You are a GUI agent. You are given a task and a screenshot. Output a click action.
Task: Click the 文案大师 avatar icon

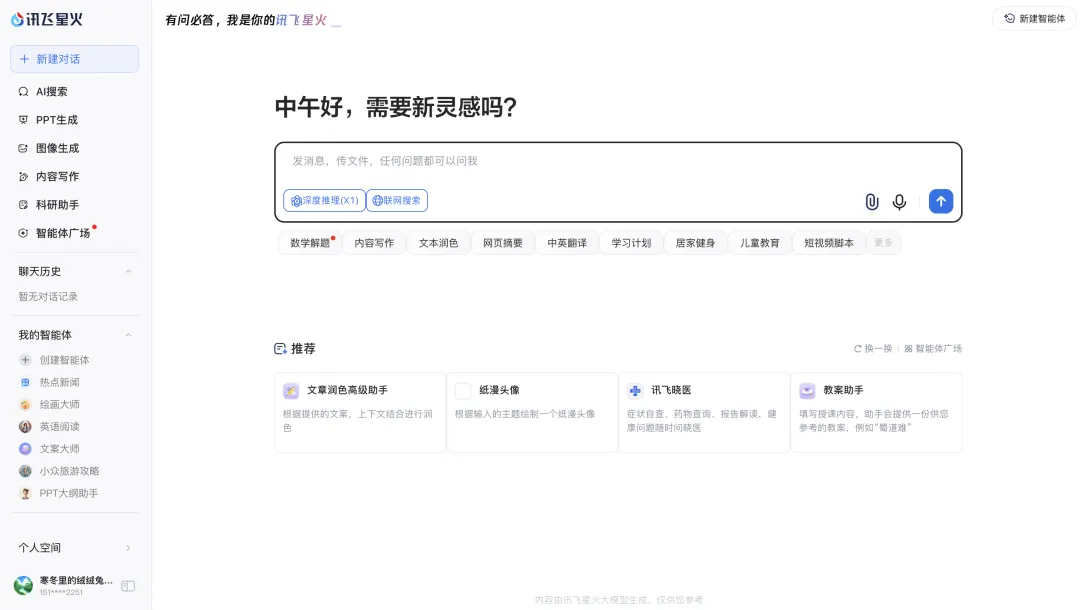[25, 449]
